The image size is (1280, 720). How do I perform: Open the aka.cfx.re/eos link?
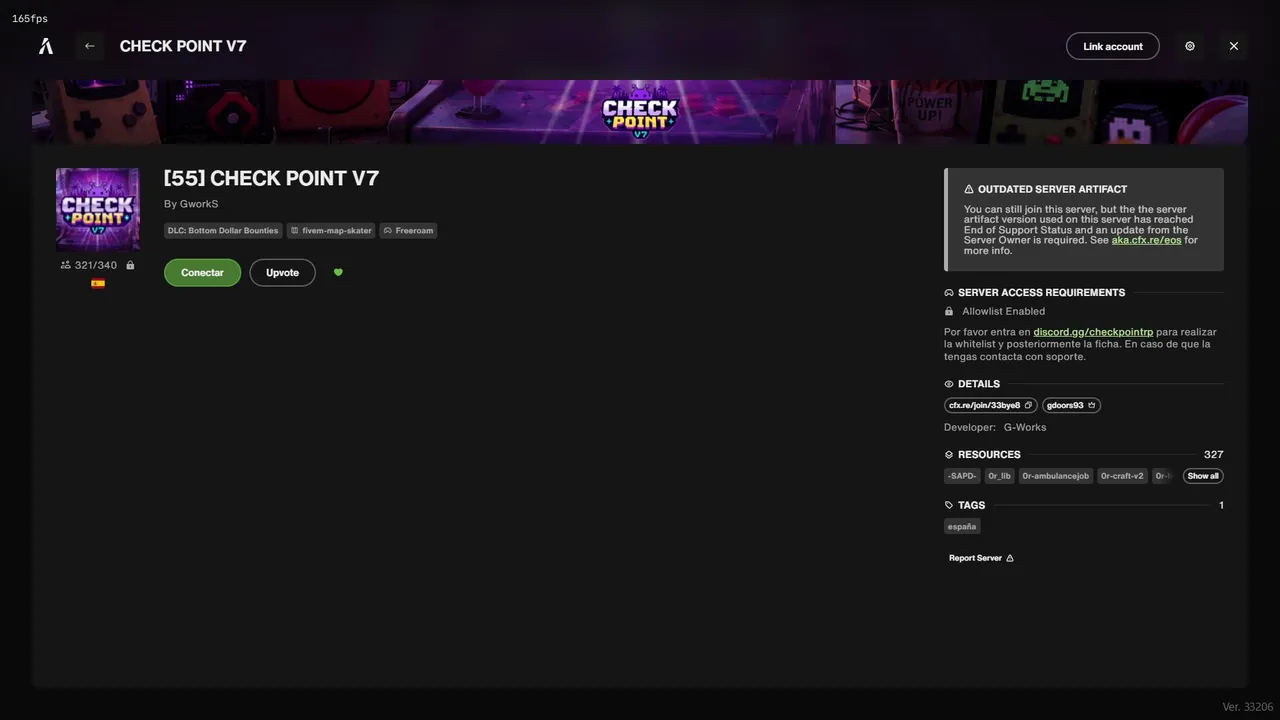coord(1146,240)
